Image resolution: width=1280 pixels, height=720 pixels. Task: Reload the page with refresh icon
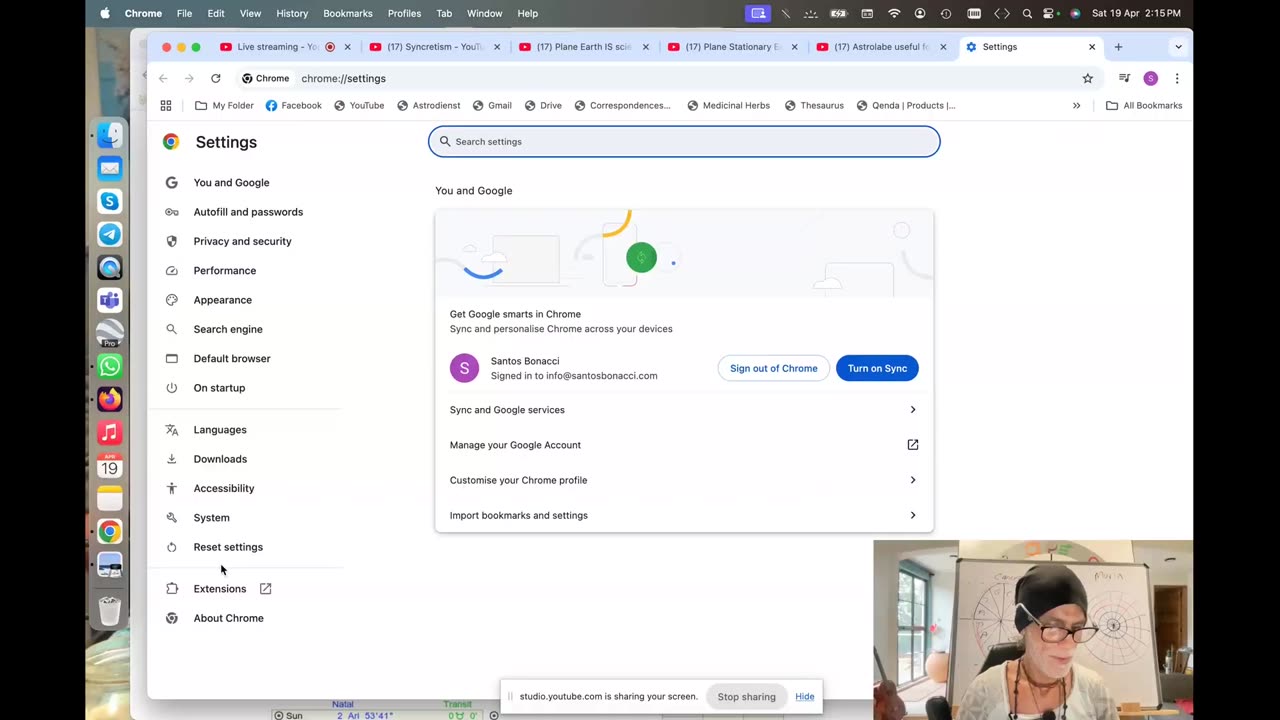tap(215, 78)
